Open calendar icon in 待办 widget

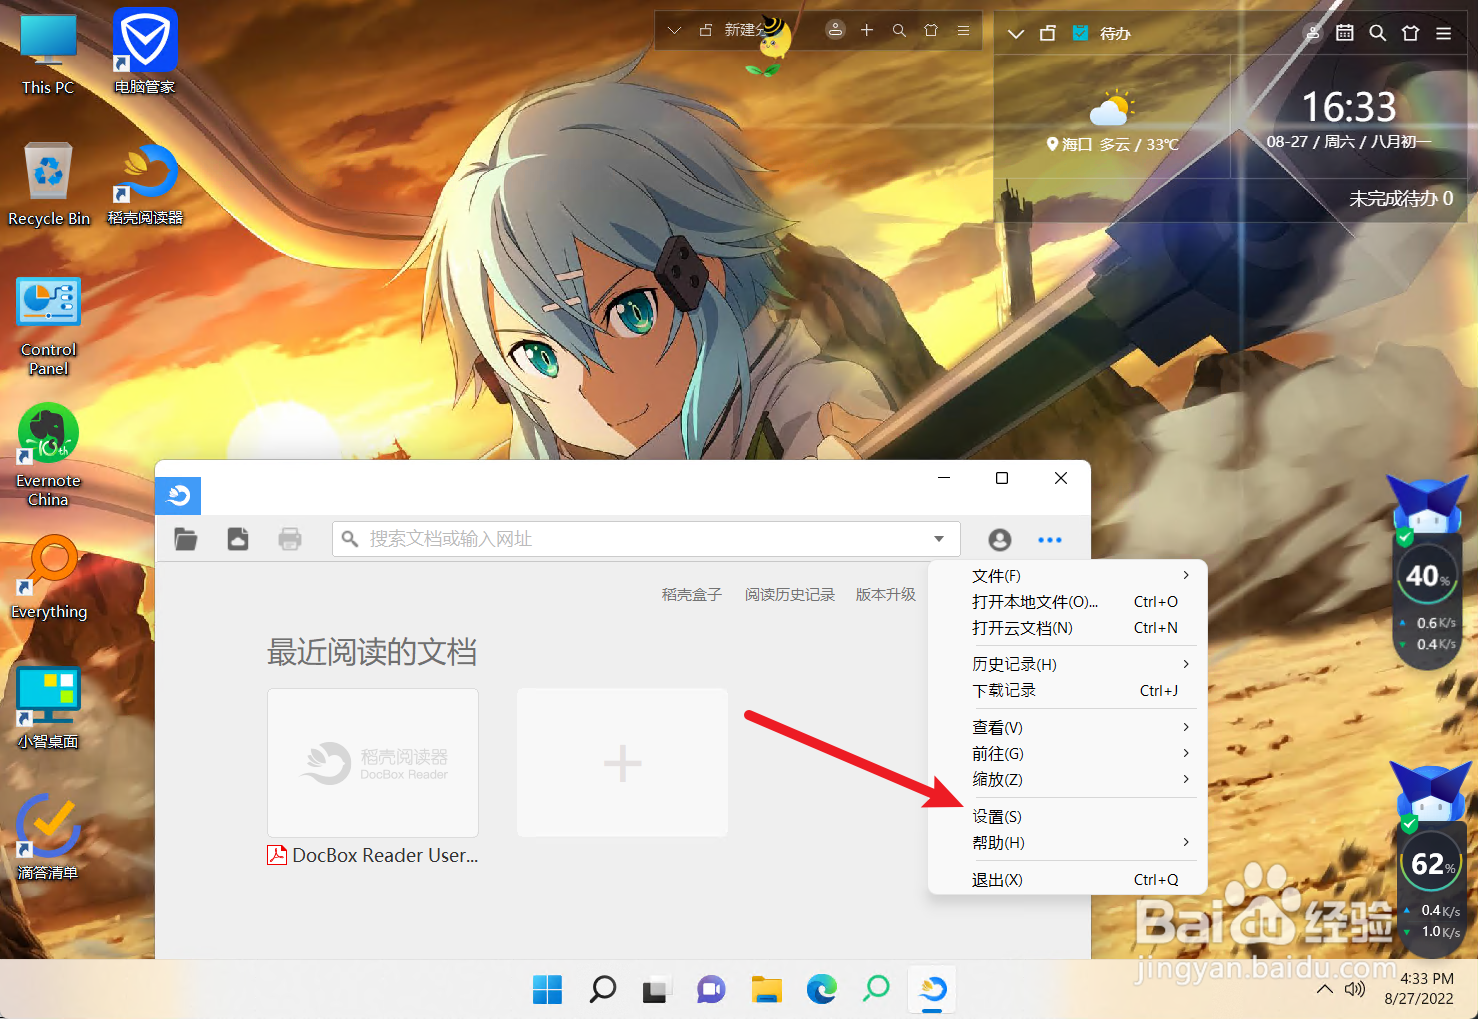tap(1345, 33)
